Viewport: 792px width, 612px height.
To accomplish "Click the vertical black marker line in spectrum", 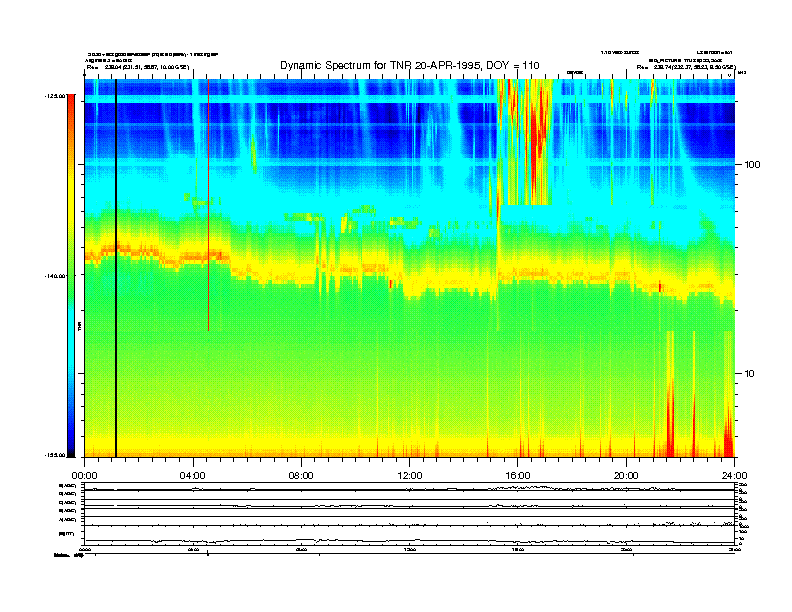I will 116,268.
